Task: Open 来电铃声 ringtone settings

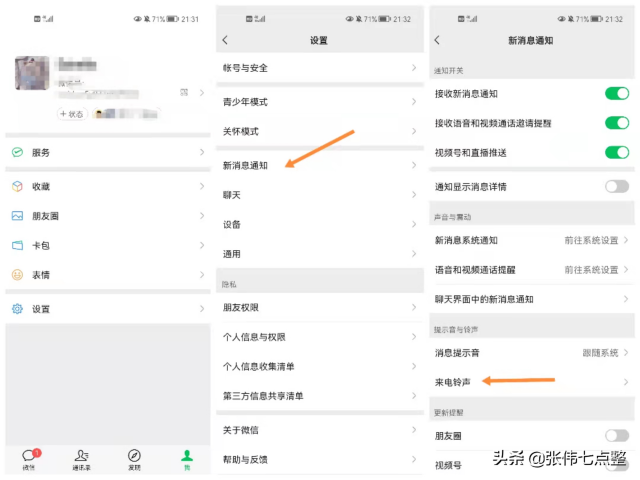Action: point(532,382)
